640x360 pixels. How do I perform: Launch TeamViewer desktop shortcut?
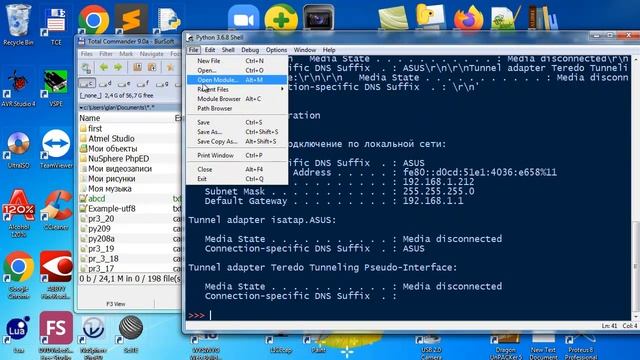[56, 149]
